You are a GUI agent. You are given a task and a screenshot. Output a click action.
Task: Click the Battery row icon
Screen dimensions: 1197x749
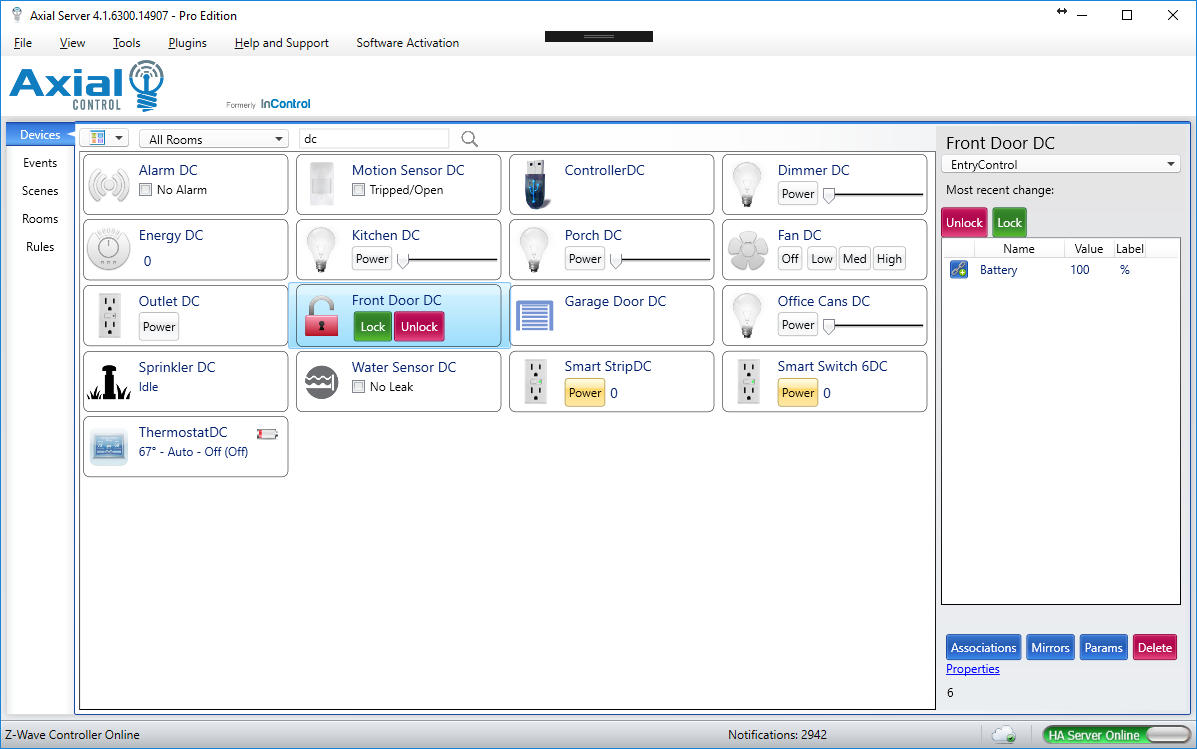(958, 270)
